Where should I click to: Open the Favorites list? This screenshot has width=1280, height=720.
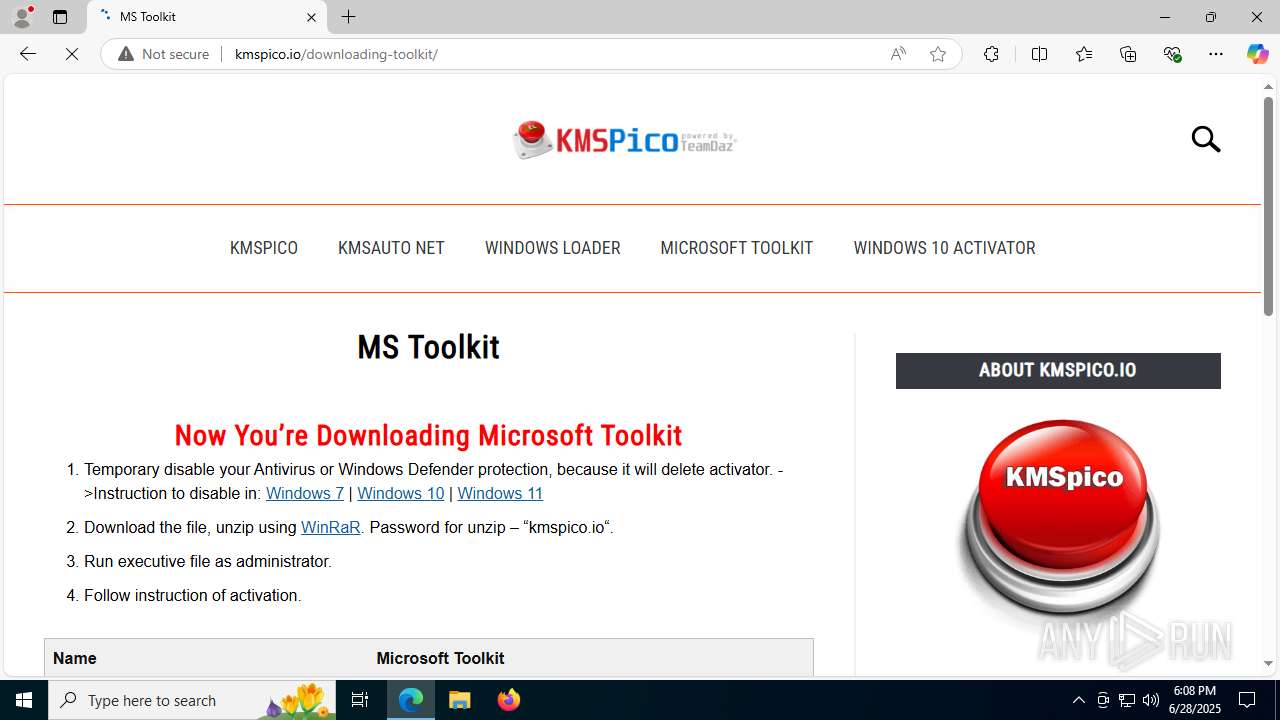[x=1084, y=54]
